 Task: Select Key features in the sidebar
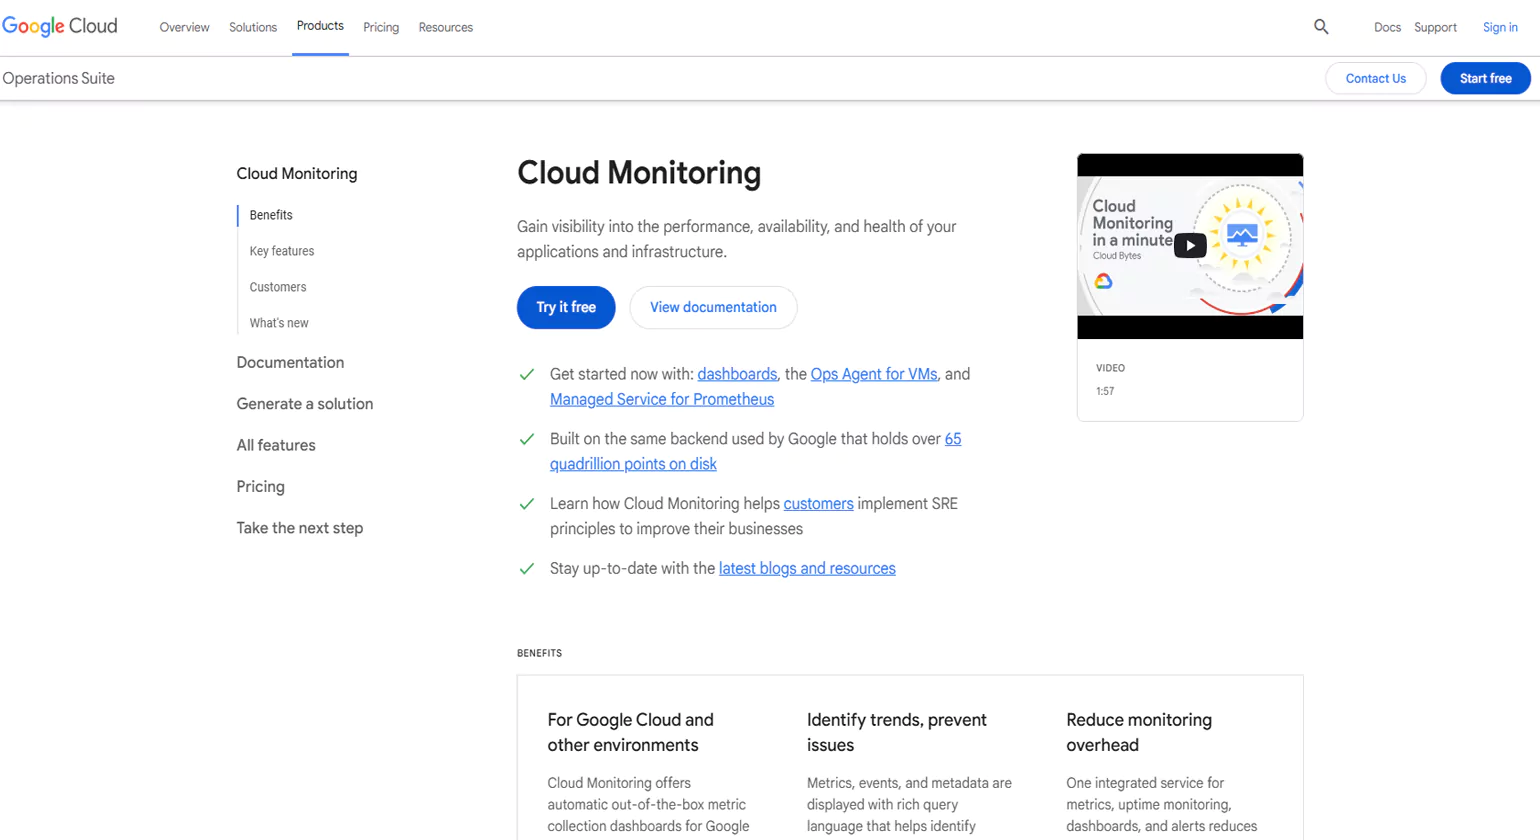(281, 250)
